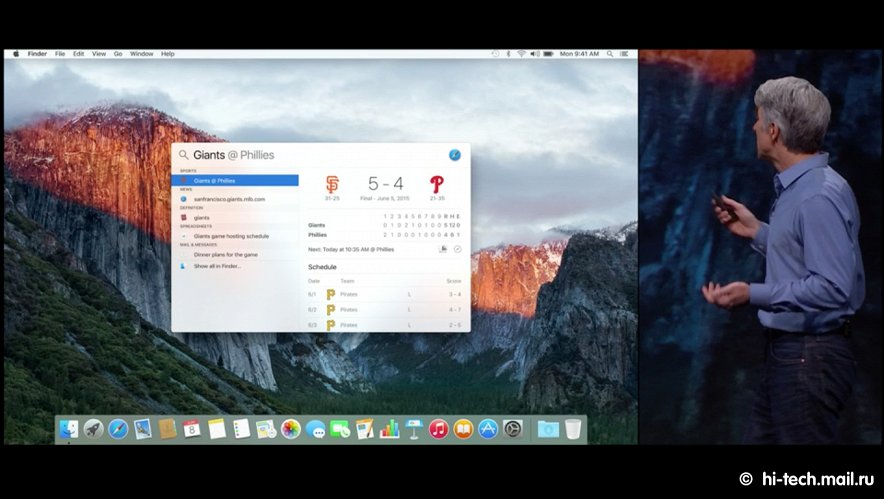The height and width of the screenshot is (499, 884).
Task: Click Time Machine icon in menu bar
Action: coord(495,54)
